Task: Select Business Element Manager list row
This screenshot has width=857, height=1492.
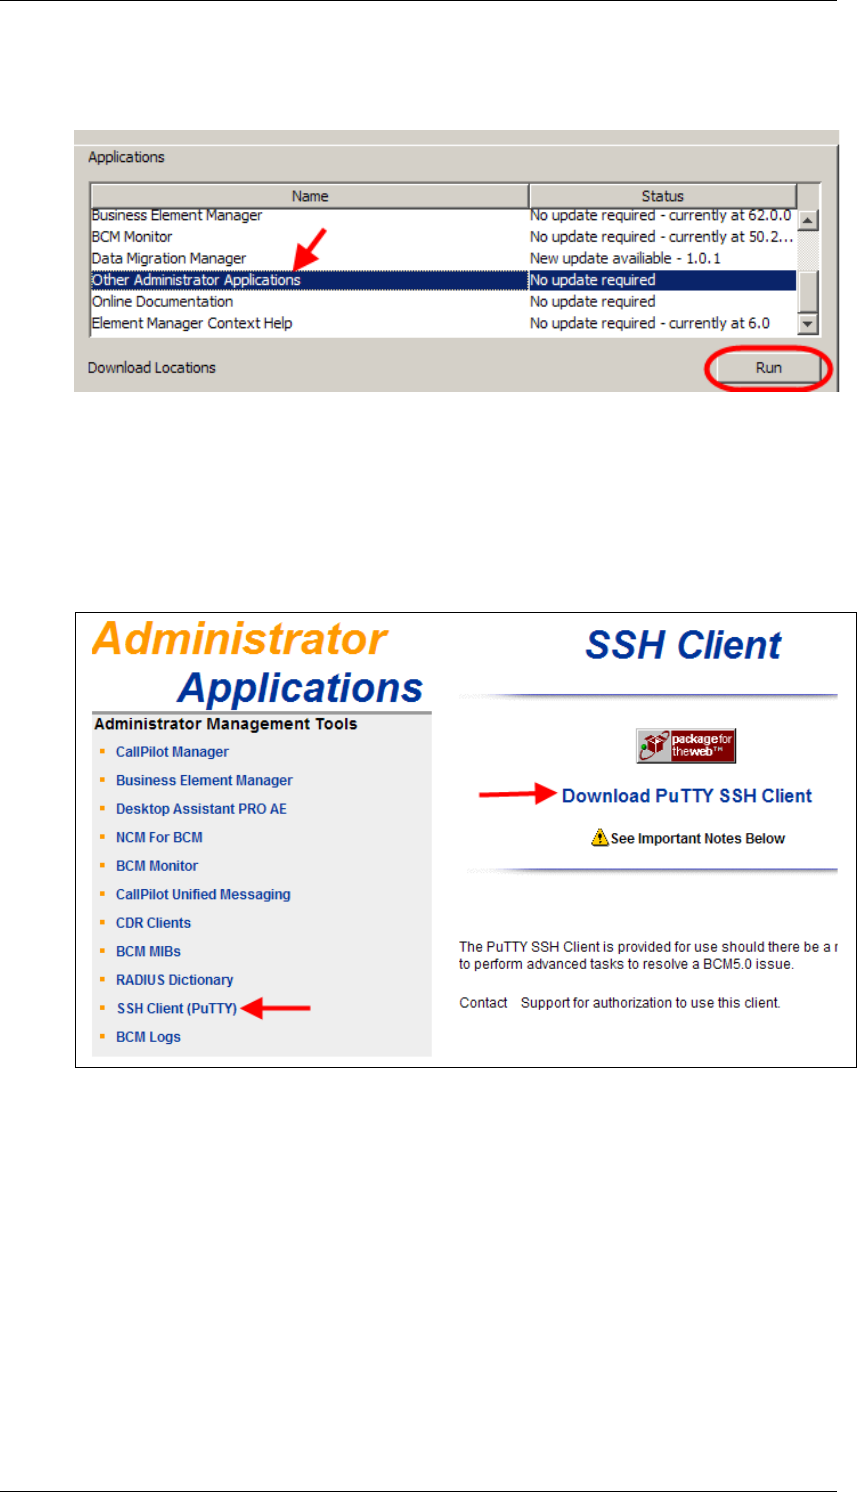Action: pyautogui.click(x=444, y=215)
